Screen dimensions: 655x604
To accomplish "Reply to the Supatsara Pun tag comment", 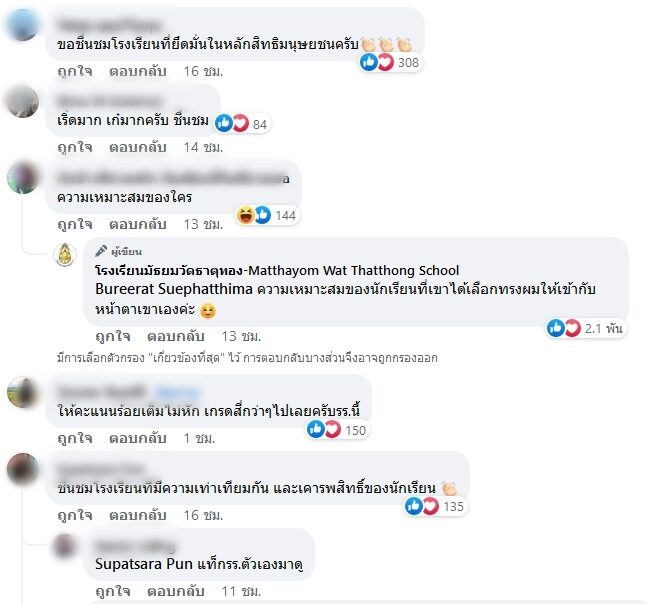I will pyautogui.click(x=175, y=591).
